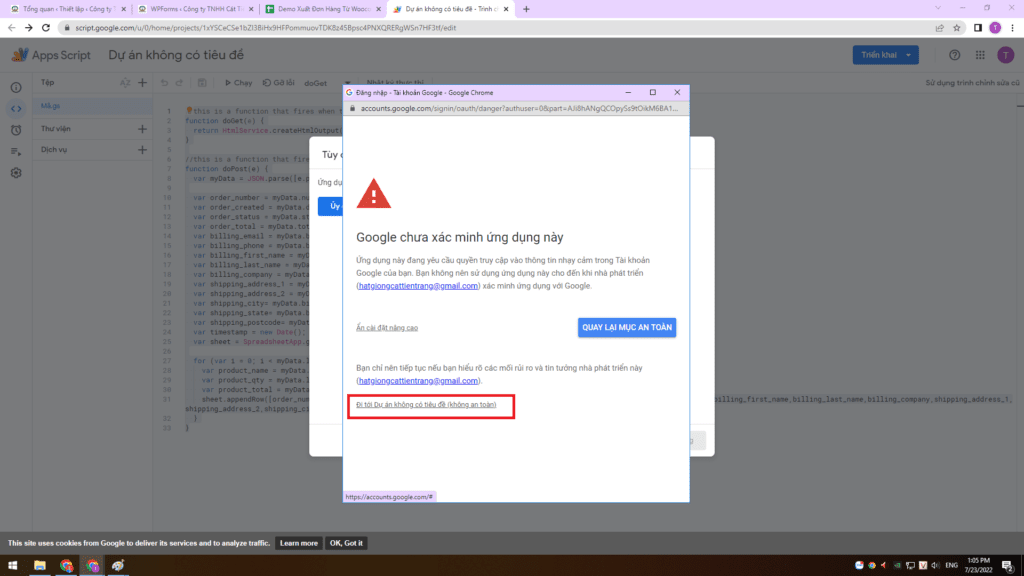Screen dimensions: 1024x576
Task: Maximize the Đăng nhập Google sign-in popup window
Action: point(652,93)
